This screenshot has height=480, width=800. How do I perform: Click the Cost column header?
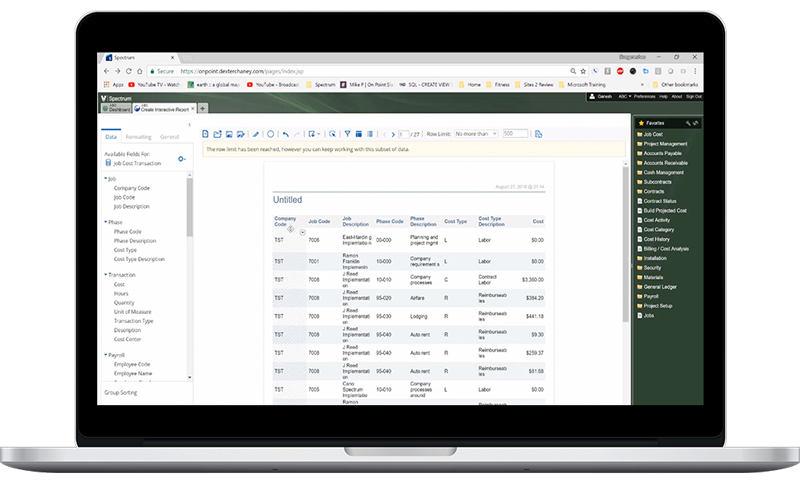tap(538, 221)
